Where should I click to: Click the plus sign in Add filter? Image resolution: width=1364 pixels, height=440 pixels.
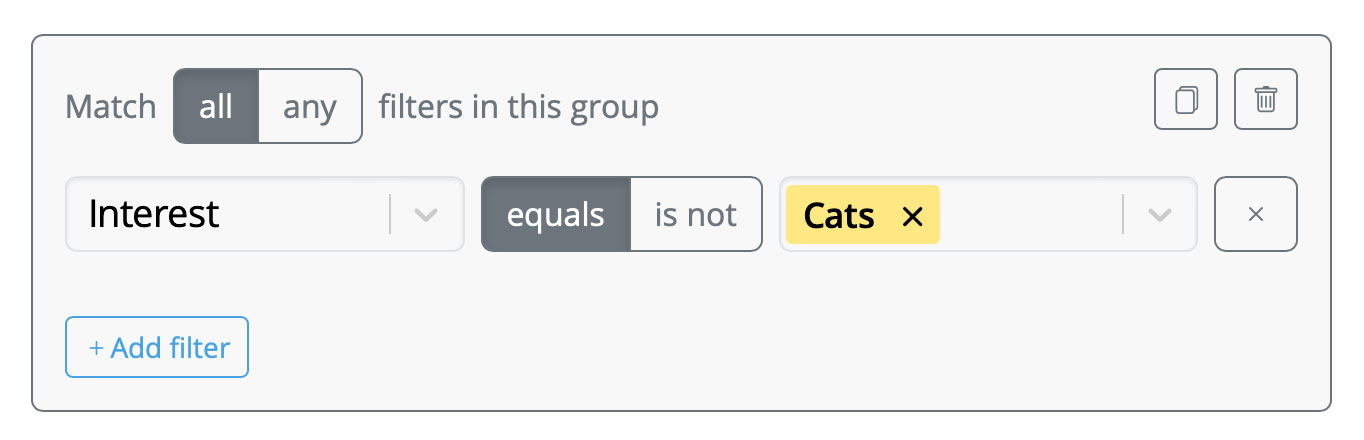click(x=96, y=348)
